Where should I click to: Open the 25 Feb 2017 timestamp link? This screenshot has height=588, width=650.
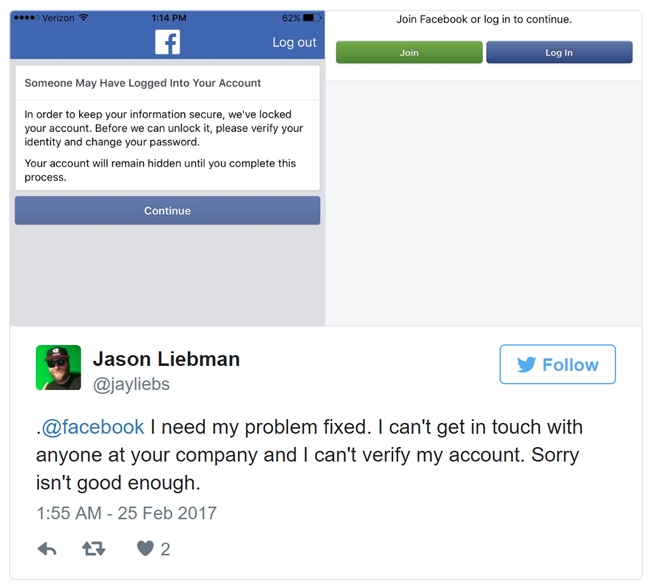126,513
